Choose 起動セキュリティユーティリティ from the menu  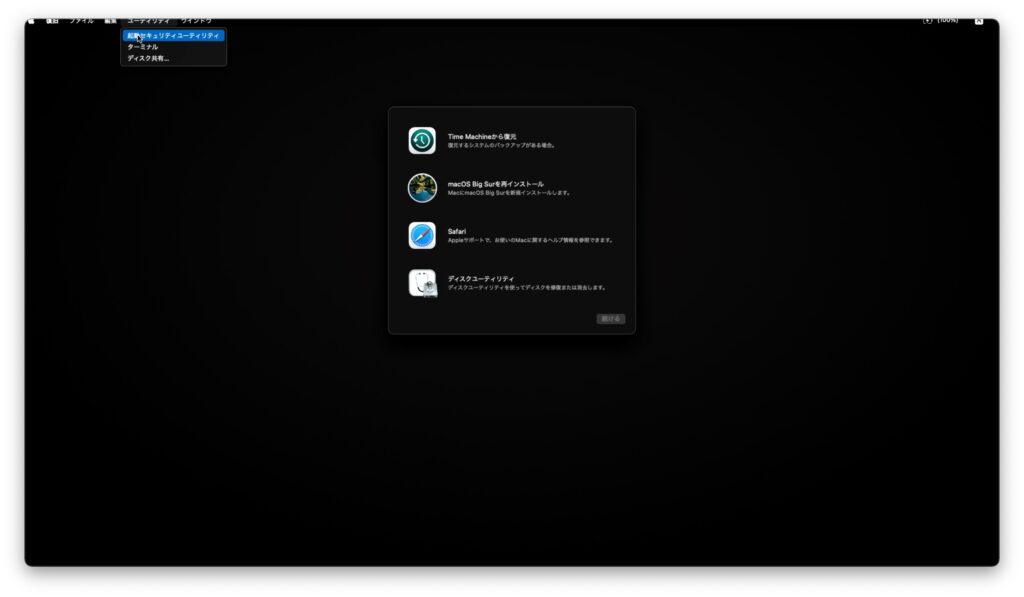pos(173,36)
